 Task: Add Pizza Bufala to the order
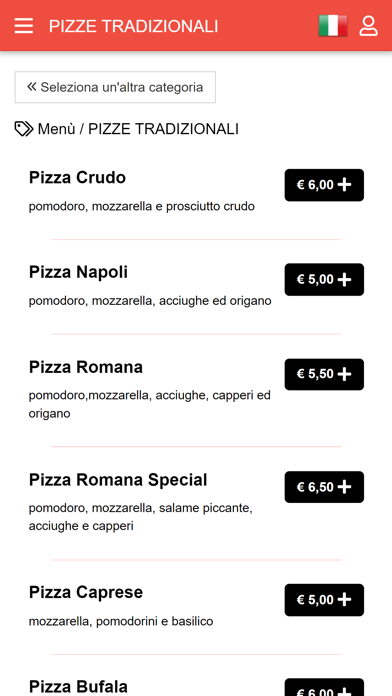tap(324, 688)
